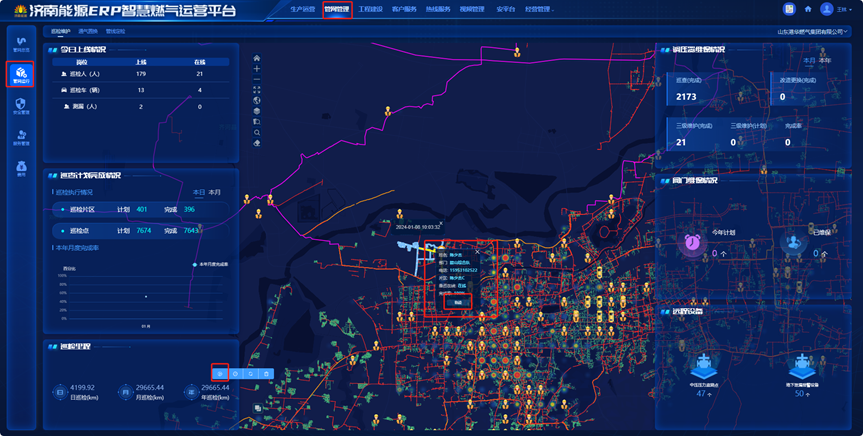
Task: Select 本日 in the patrol plan panel
Action: point(199,192)
